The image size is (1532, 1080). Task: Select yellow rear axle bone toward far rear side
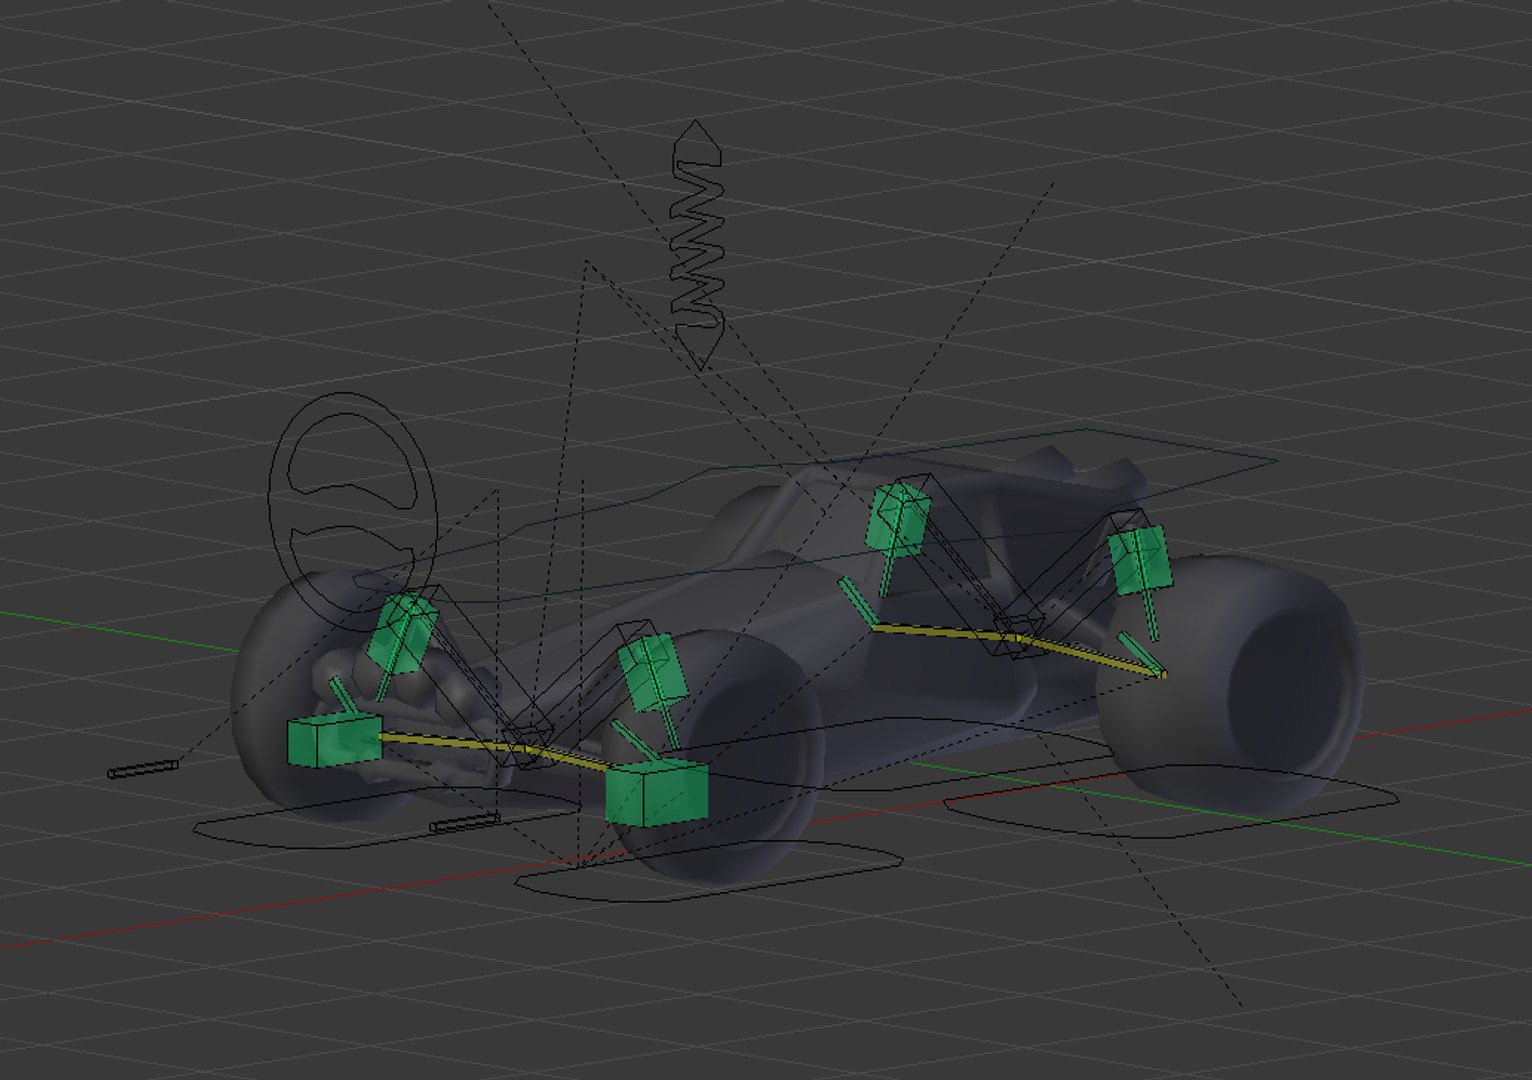click(945, 632)
